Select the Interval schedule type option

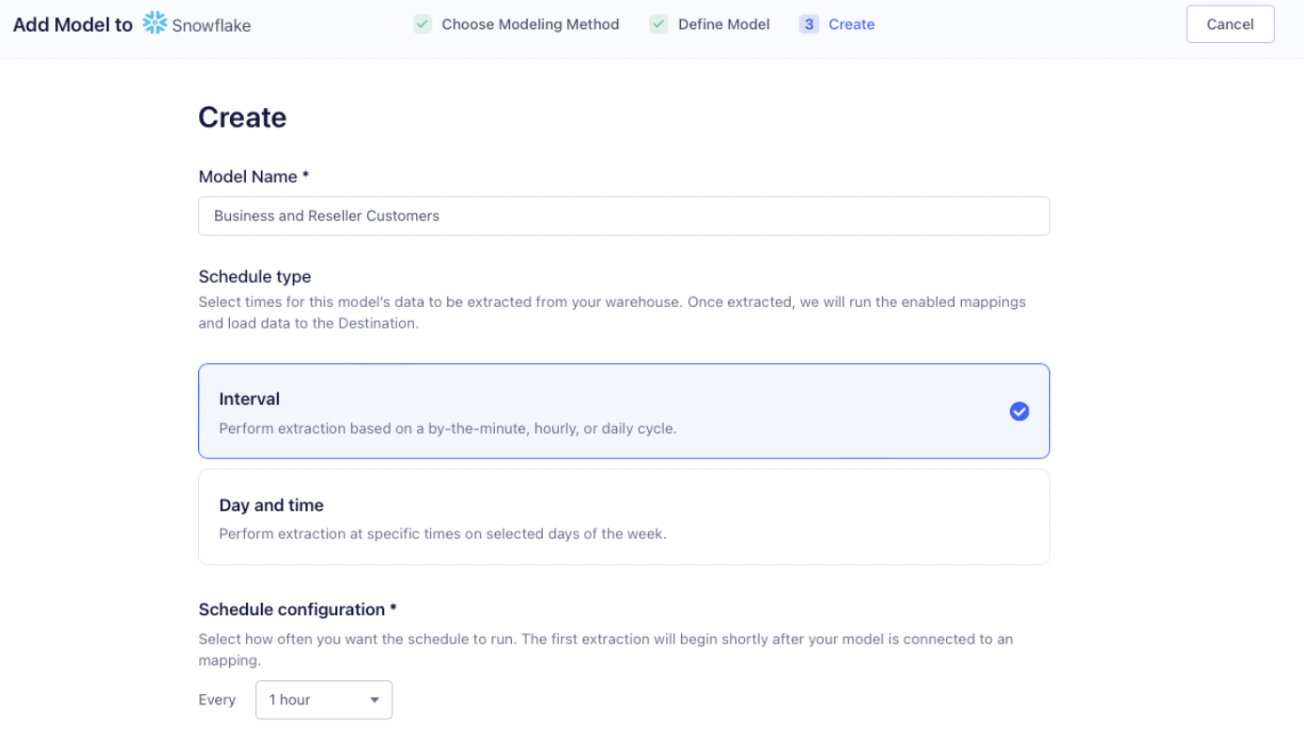point(624,411)
